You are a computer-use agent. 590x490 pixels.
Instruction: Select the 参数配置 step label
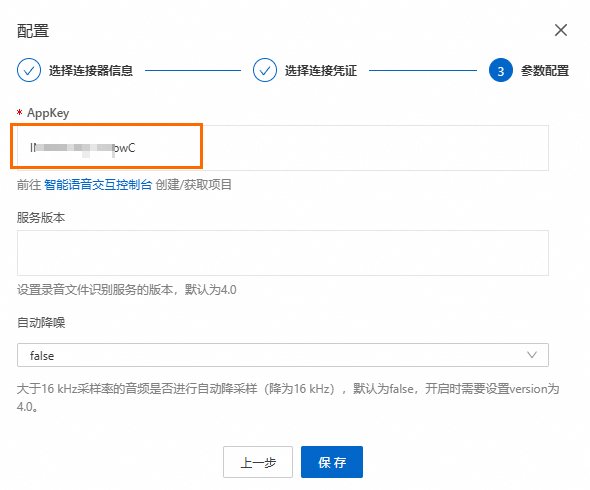[x=545, y=70]
